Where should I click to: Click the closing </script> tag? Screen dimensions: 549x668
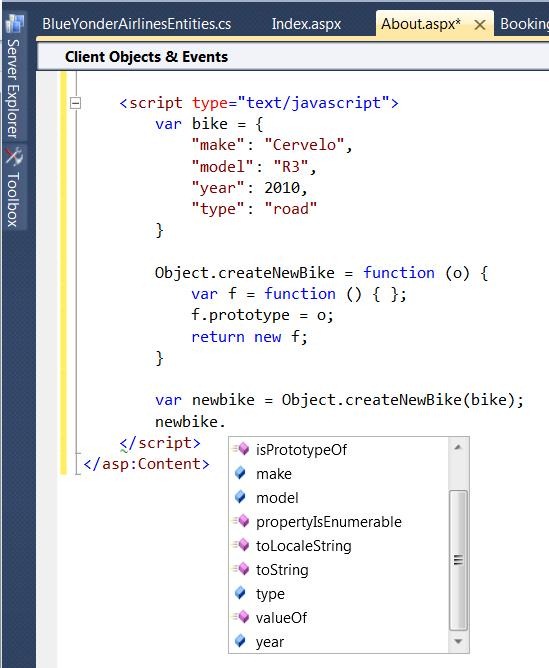(160, 443)
